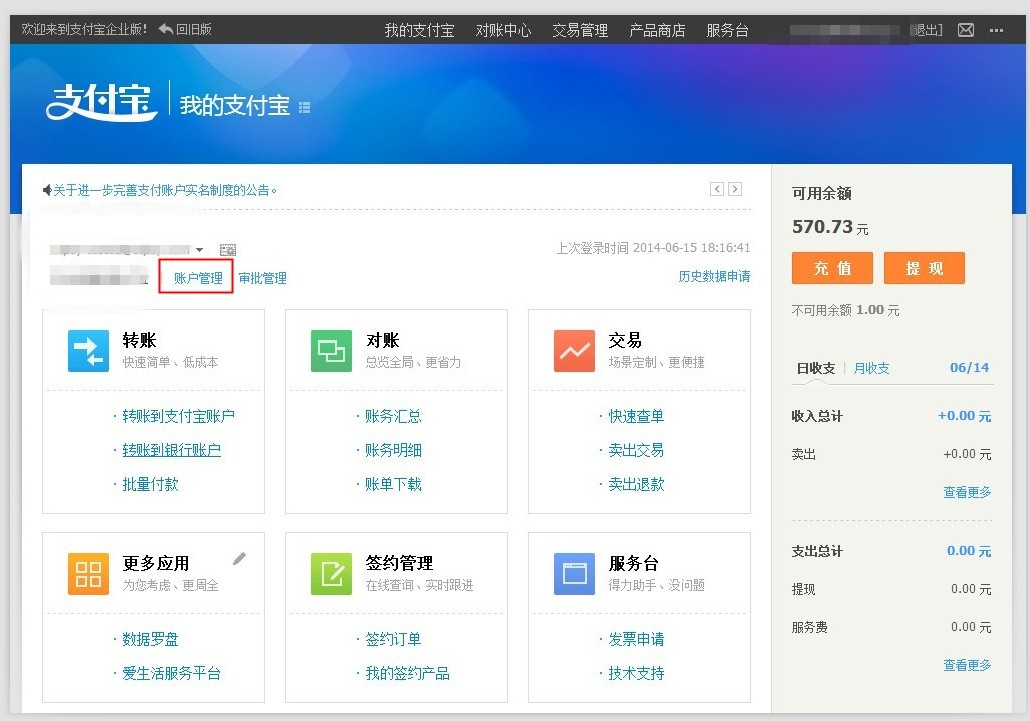
Task: Open 转账到银行账户 link
Action: click(171, 450)
